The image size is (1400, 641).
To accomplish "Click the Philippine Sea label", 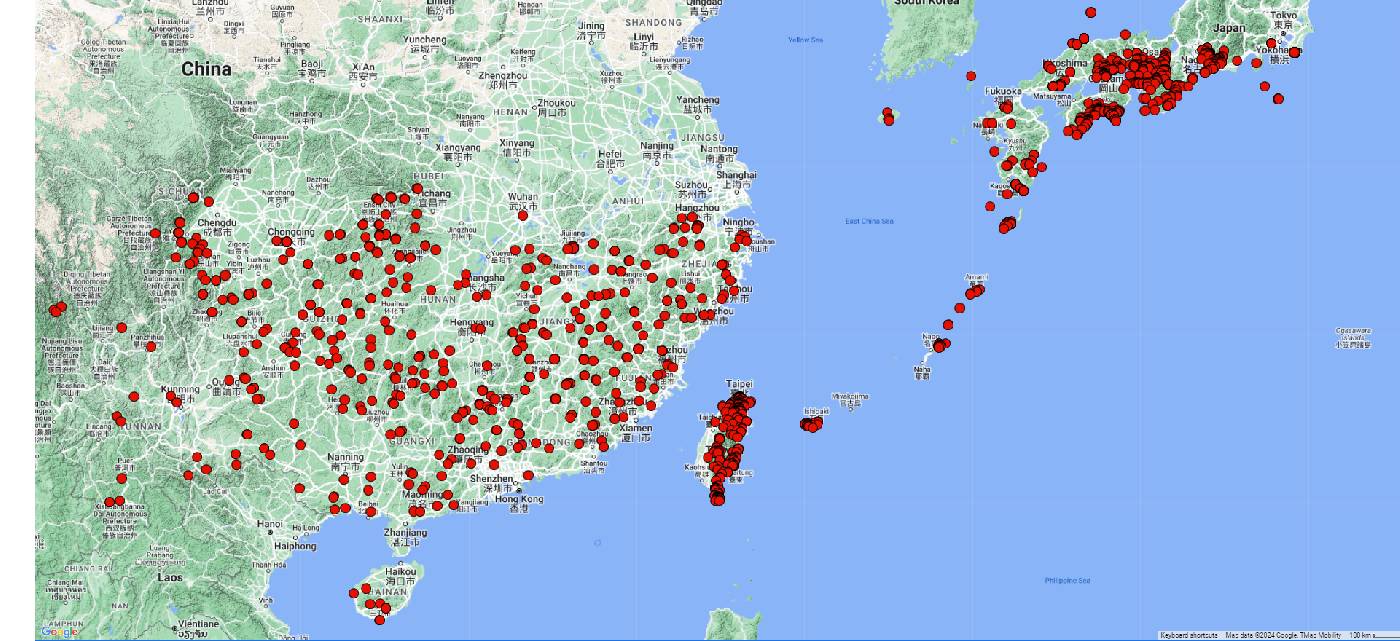I will 1067,580.
